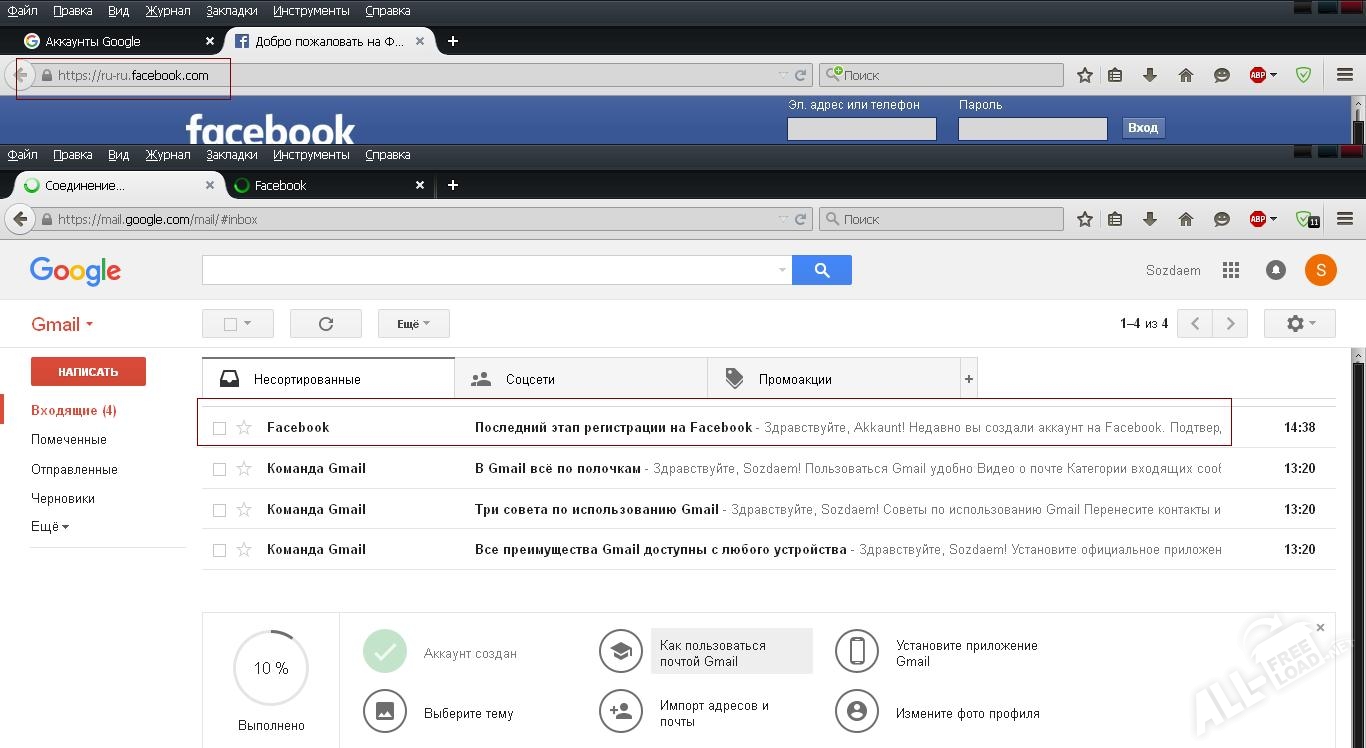Click the blue Gmail search button
Screen dimensions: 1366x748
click(x=821, y=270)
